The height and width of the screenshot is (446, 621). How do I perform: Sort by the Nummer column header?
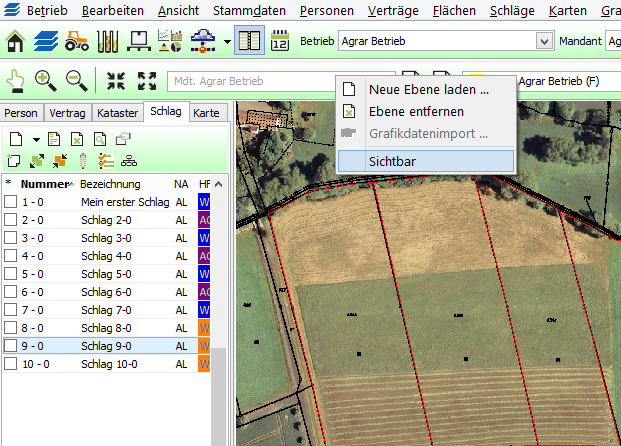(42, 184)
